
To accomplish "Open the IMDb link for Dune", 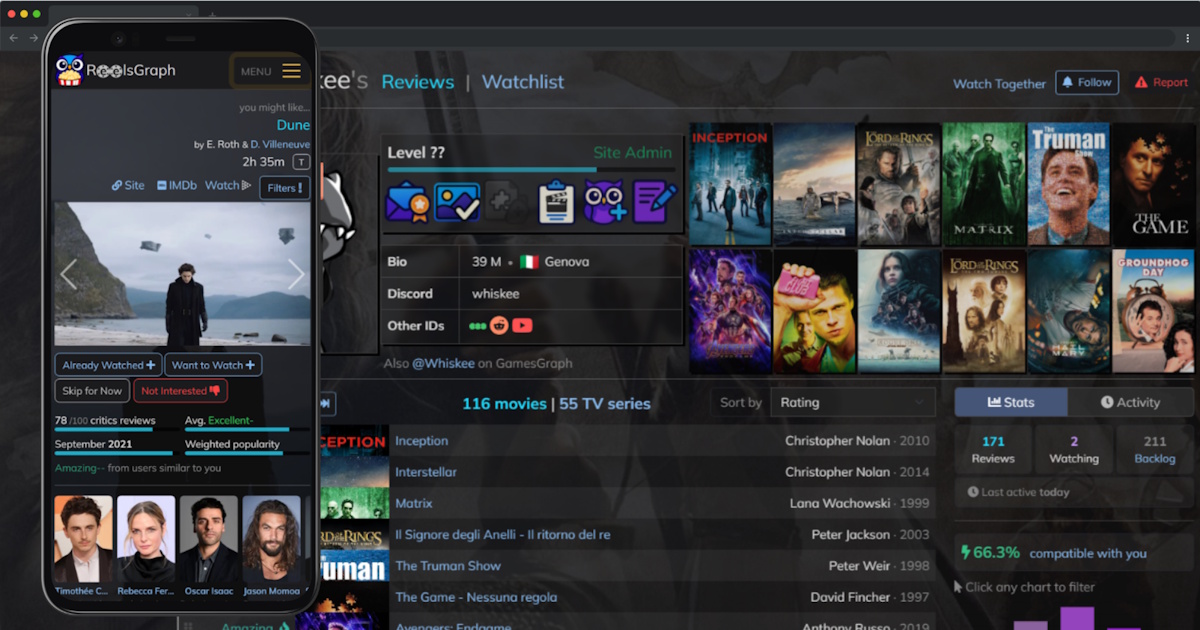I will [x=177, y=186].
